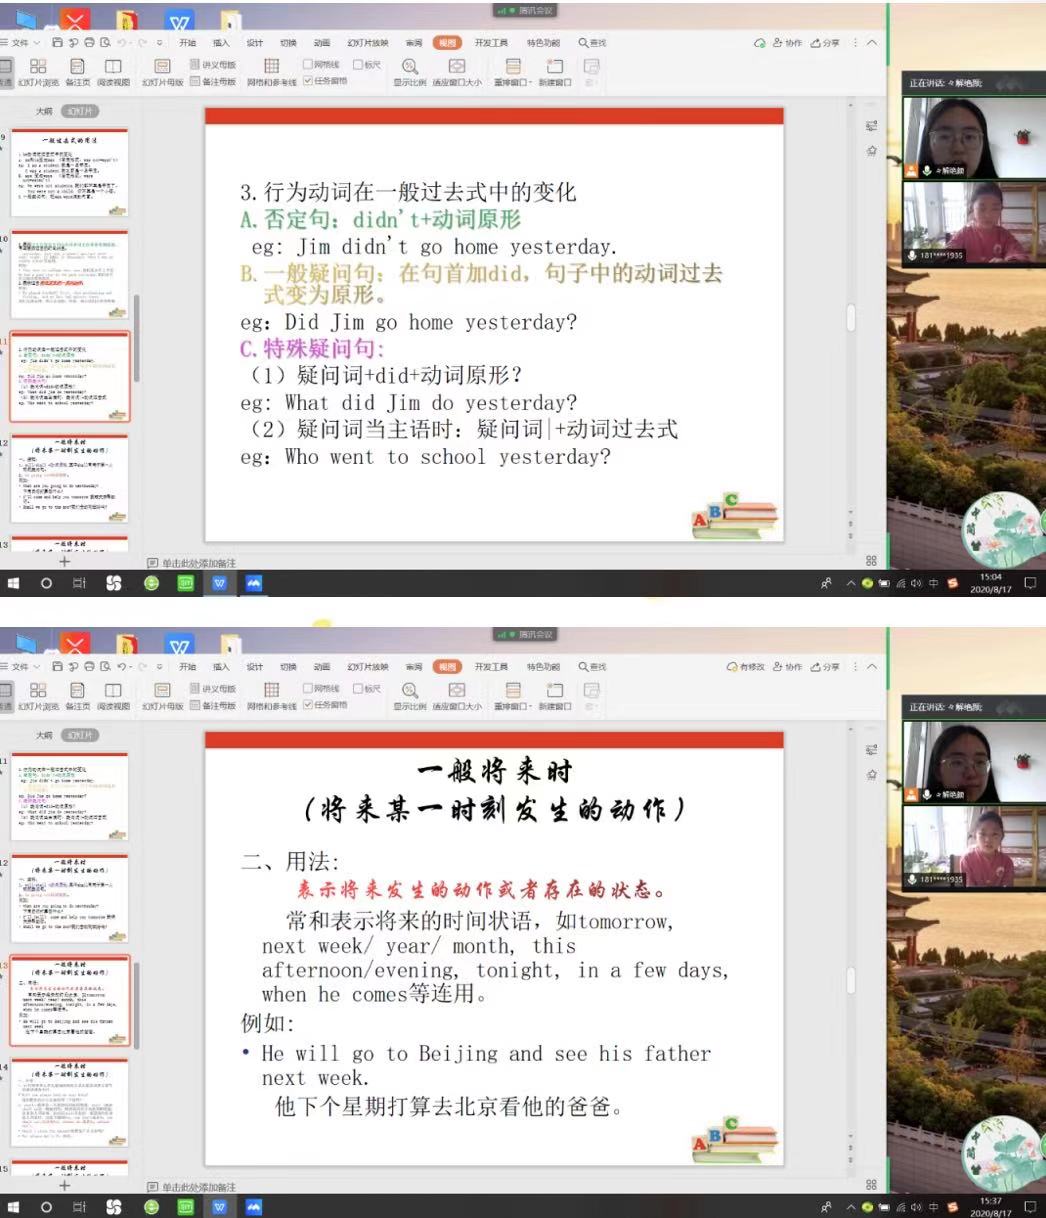Open 幻灯片浏览 slide sorter in top window
The height and width of the screenshot is (1218, 1046).
pyautogui.click(x=38, y=67)
